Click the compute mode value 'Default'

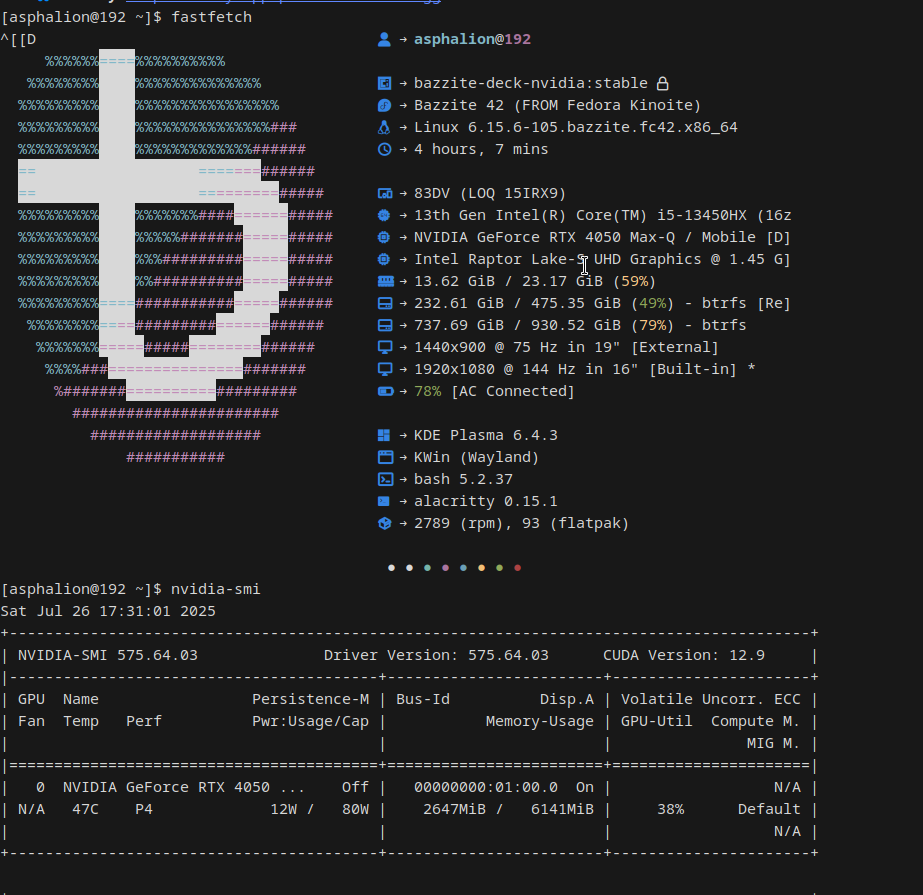[x=769, y=810]
